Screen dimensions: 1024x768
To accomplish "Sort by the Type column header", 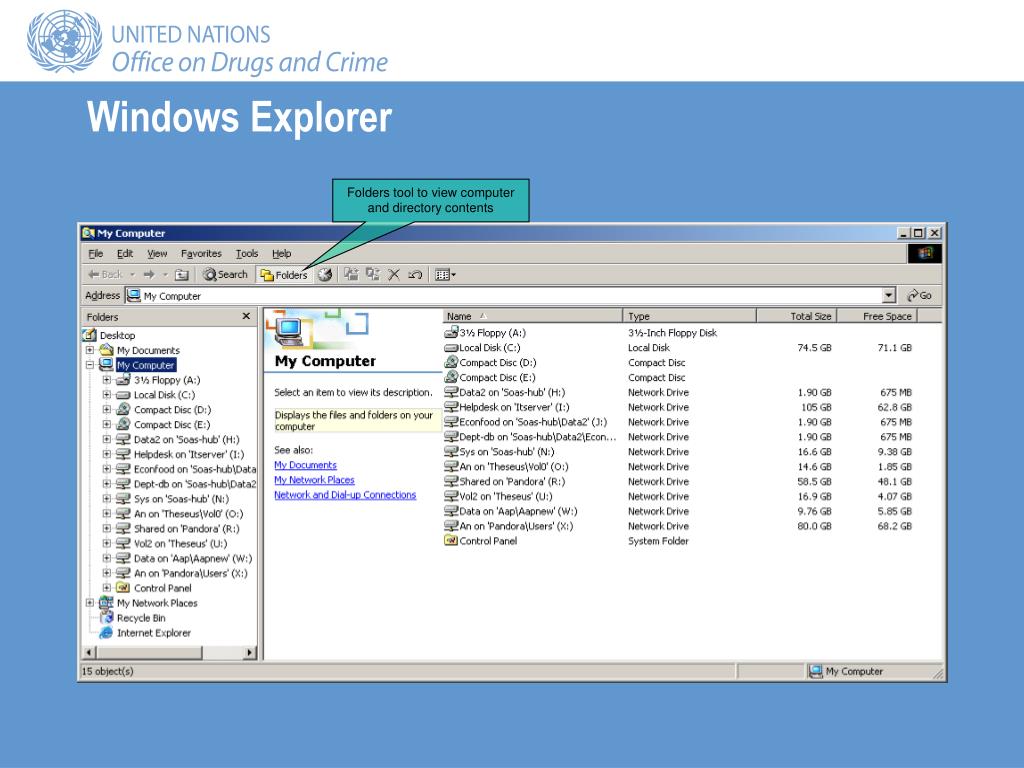I will 690,316.
